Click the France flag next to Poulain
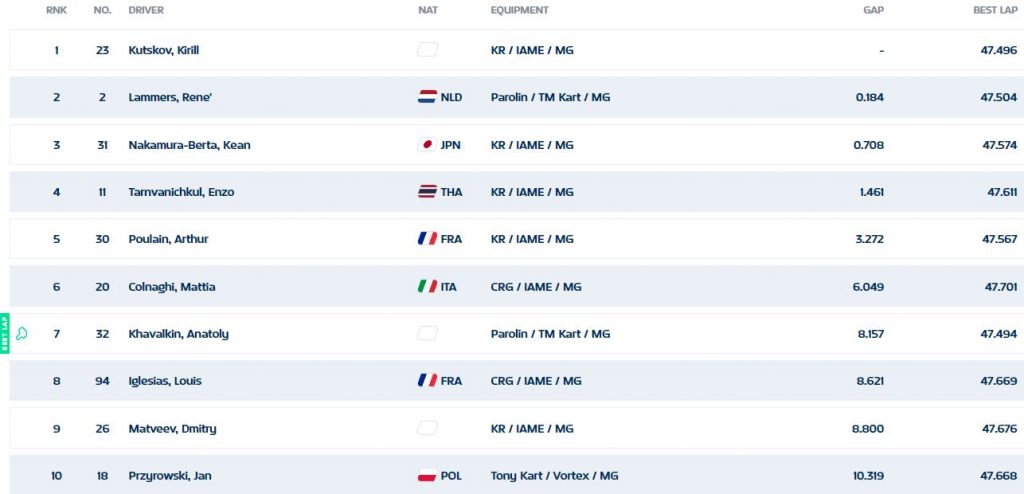 click(x=427, y=239)
